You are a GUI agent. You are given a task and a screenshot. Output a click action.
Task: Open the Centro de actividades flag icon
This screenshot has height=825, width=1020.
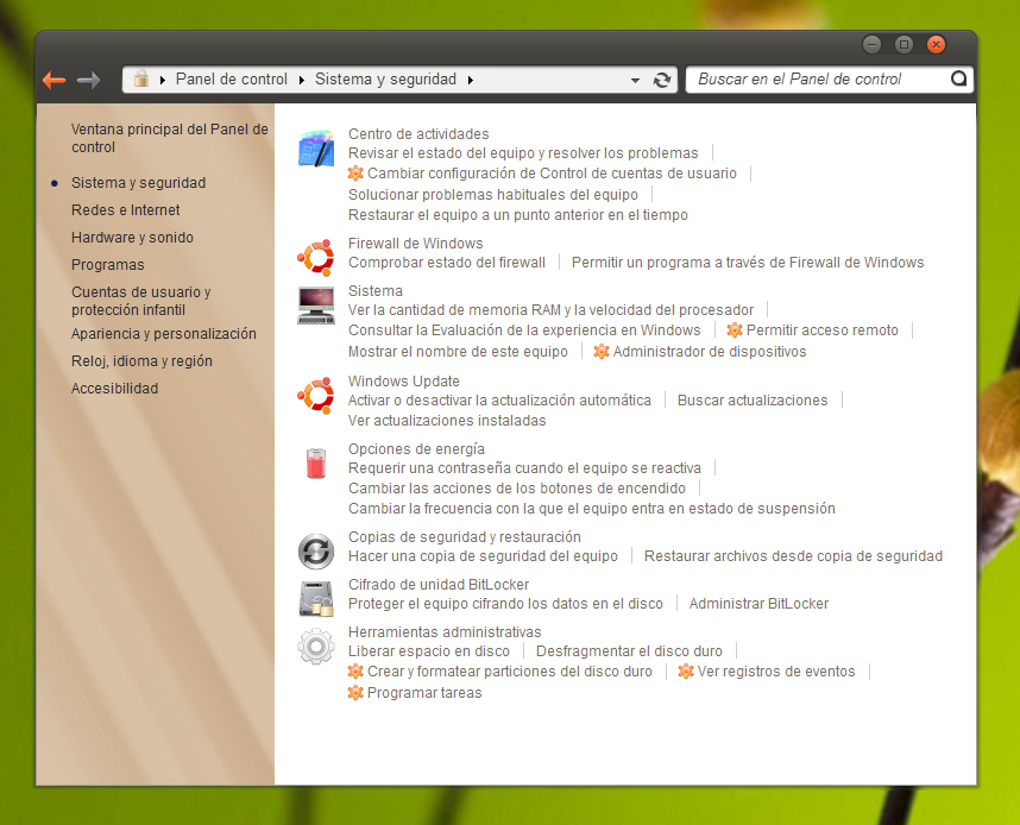click(316, 148)
